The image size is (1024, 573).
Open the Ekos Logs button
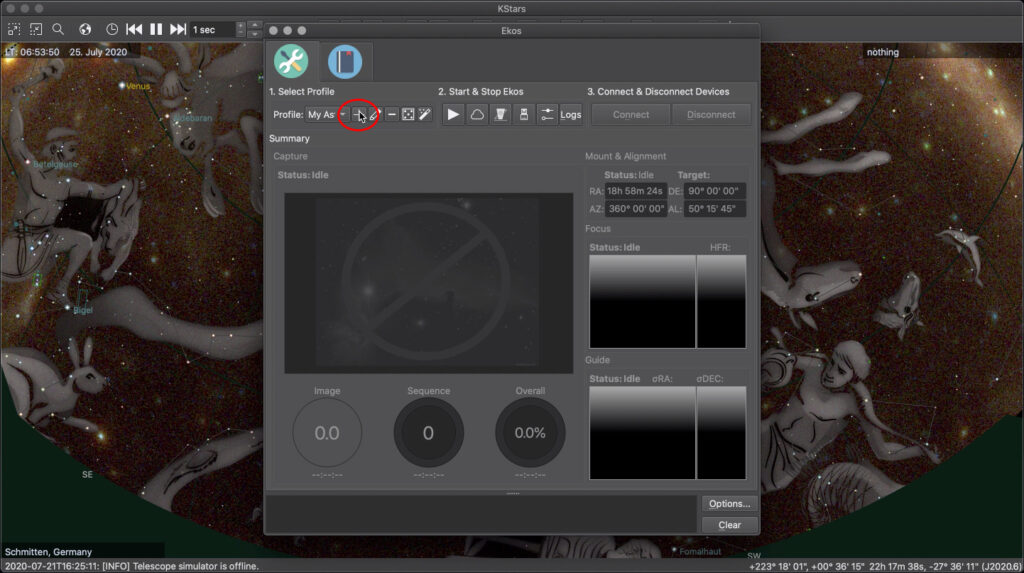pos(570,114)
